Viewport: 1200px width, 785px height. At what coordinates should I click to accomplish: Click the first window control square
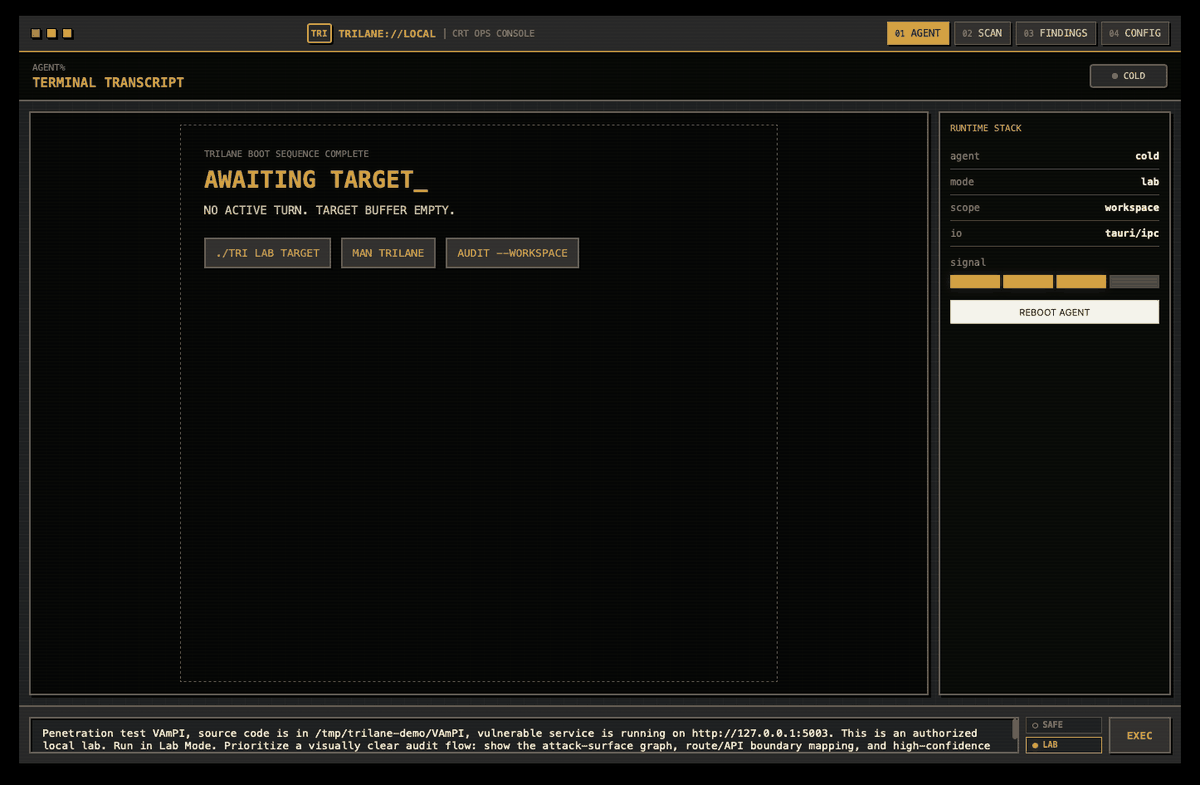coord(36,33)
